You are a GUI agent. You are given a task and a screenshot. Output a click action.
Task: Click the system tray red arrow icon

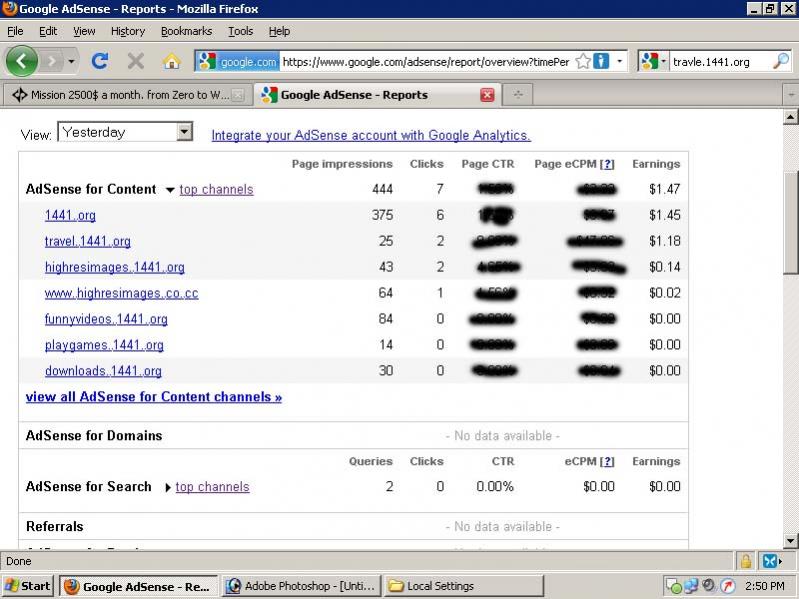point(728,586)
